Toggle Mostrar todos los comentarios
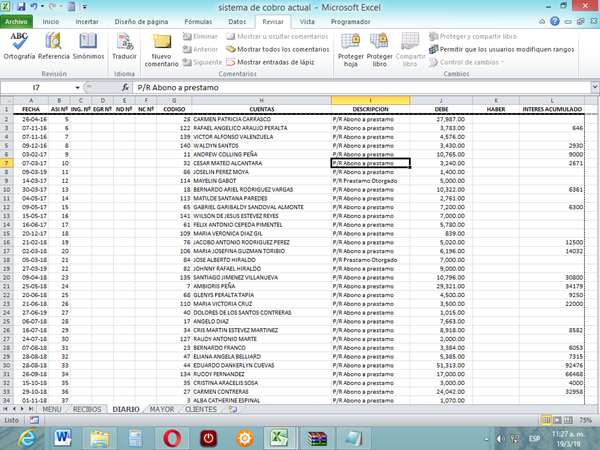This screenshot has height=450, width=600. click(281, 49)
